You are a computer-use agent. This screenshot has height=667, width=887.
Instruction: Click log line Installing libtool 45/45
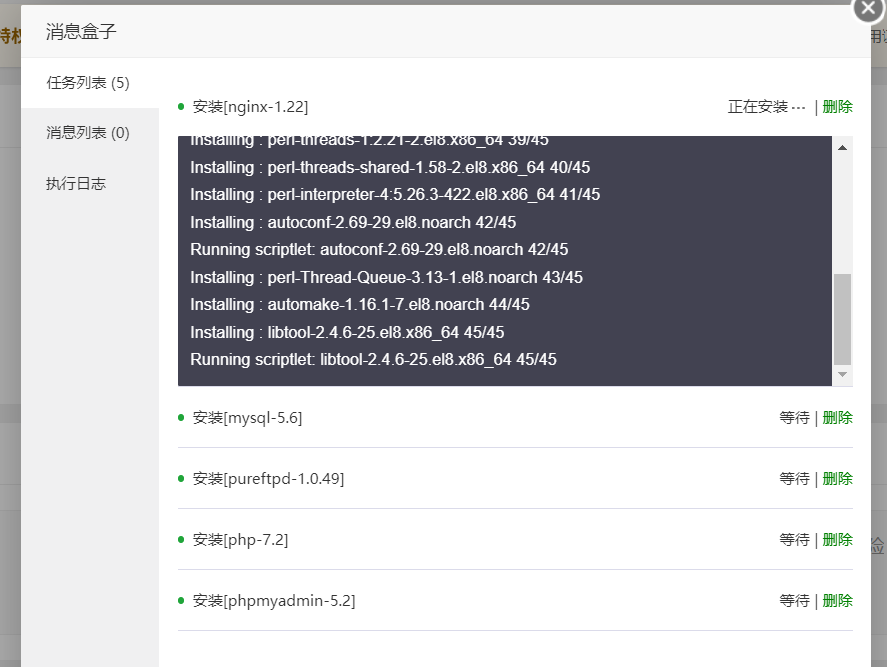pos(347,332)
